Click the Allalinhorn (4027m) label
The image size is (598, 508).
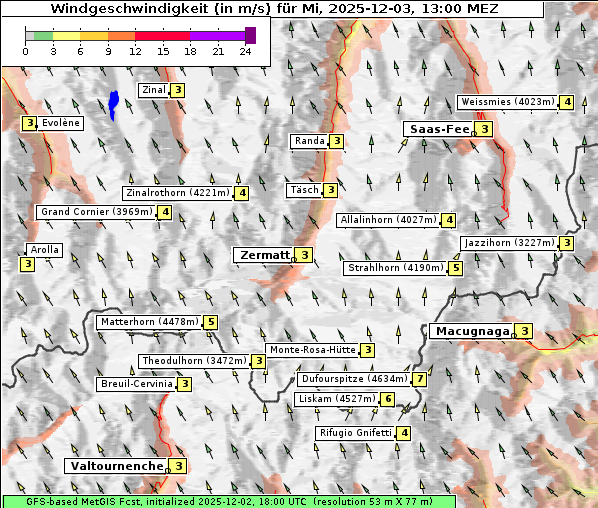click(x=388, y=220)
